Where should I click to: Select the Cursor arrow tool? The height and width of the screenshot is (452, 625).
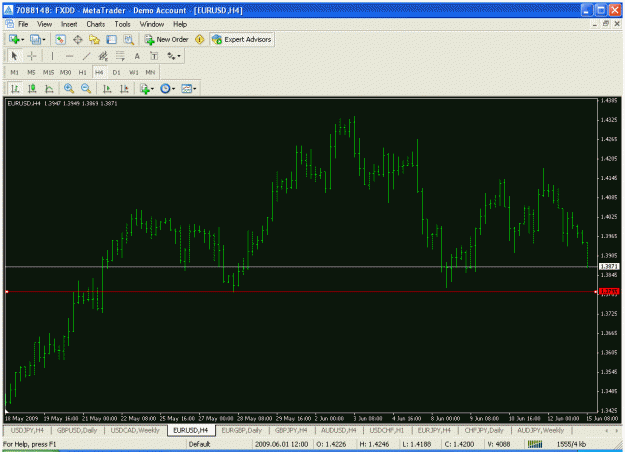tap(14, 56)
